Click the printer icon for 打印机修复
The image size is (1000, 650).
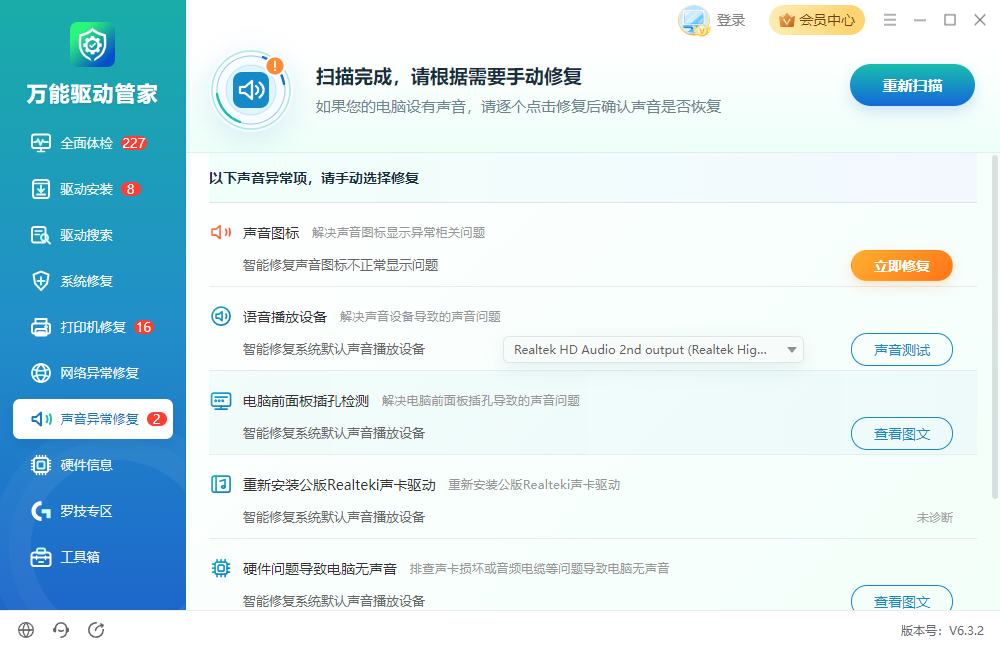[41, 327]
